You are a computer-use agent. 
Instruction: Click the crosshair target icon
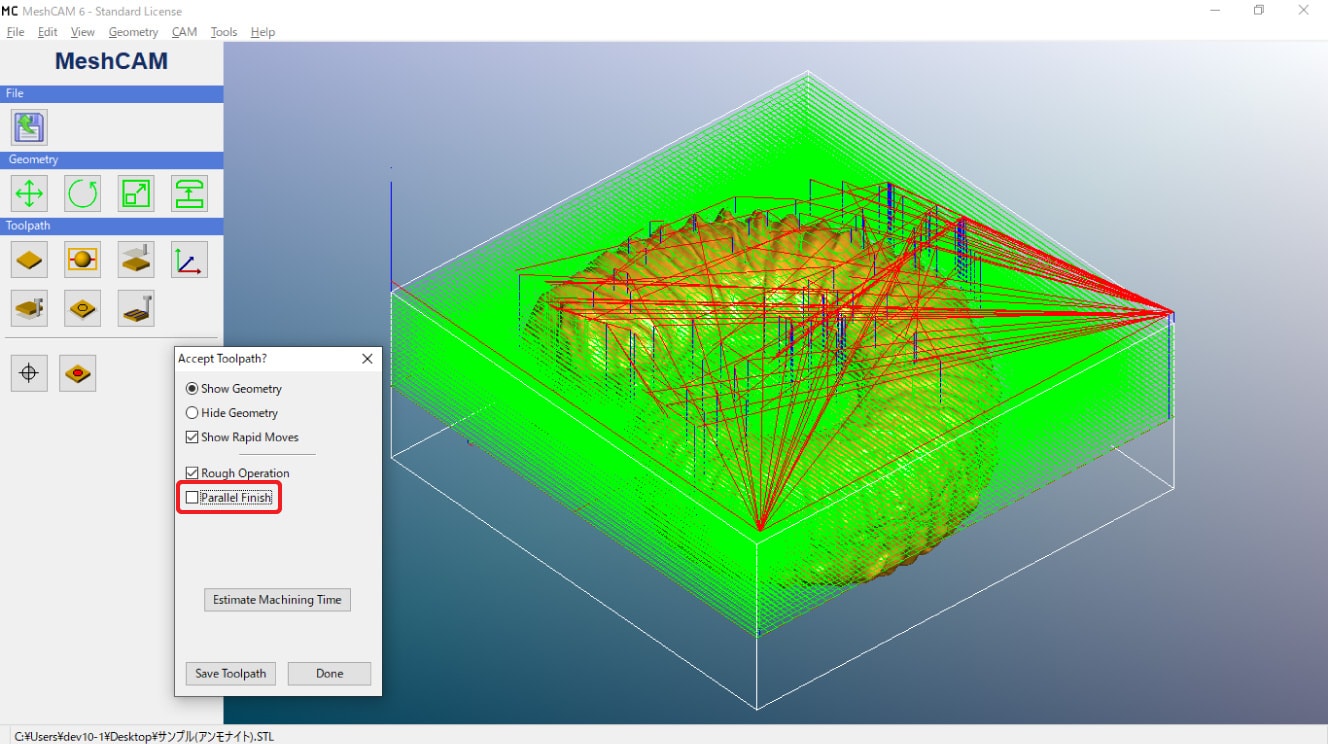[29, 373]
